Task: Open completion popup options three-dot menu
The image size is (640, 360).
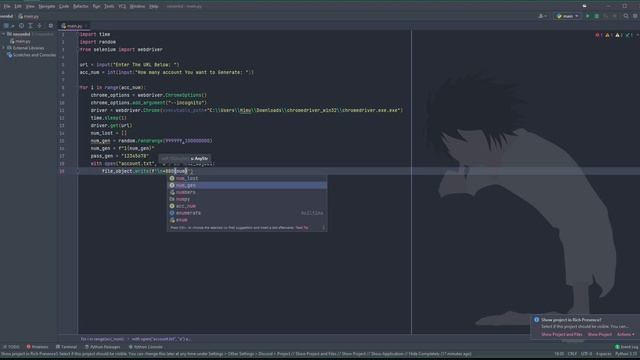Action: click(x=323, y=228)
